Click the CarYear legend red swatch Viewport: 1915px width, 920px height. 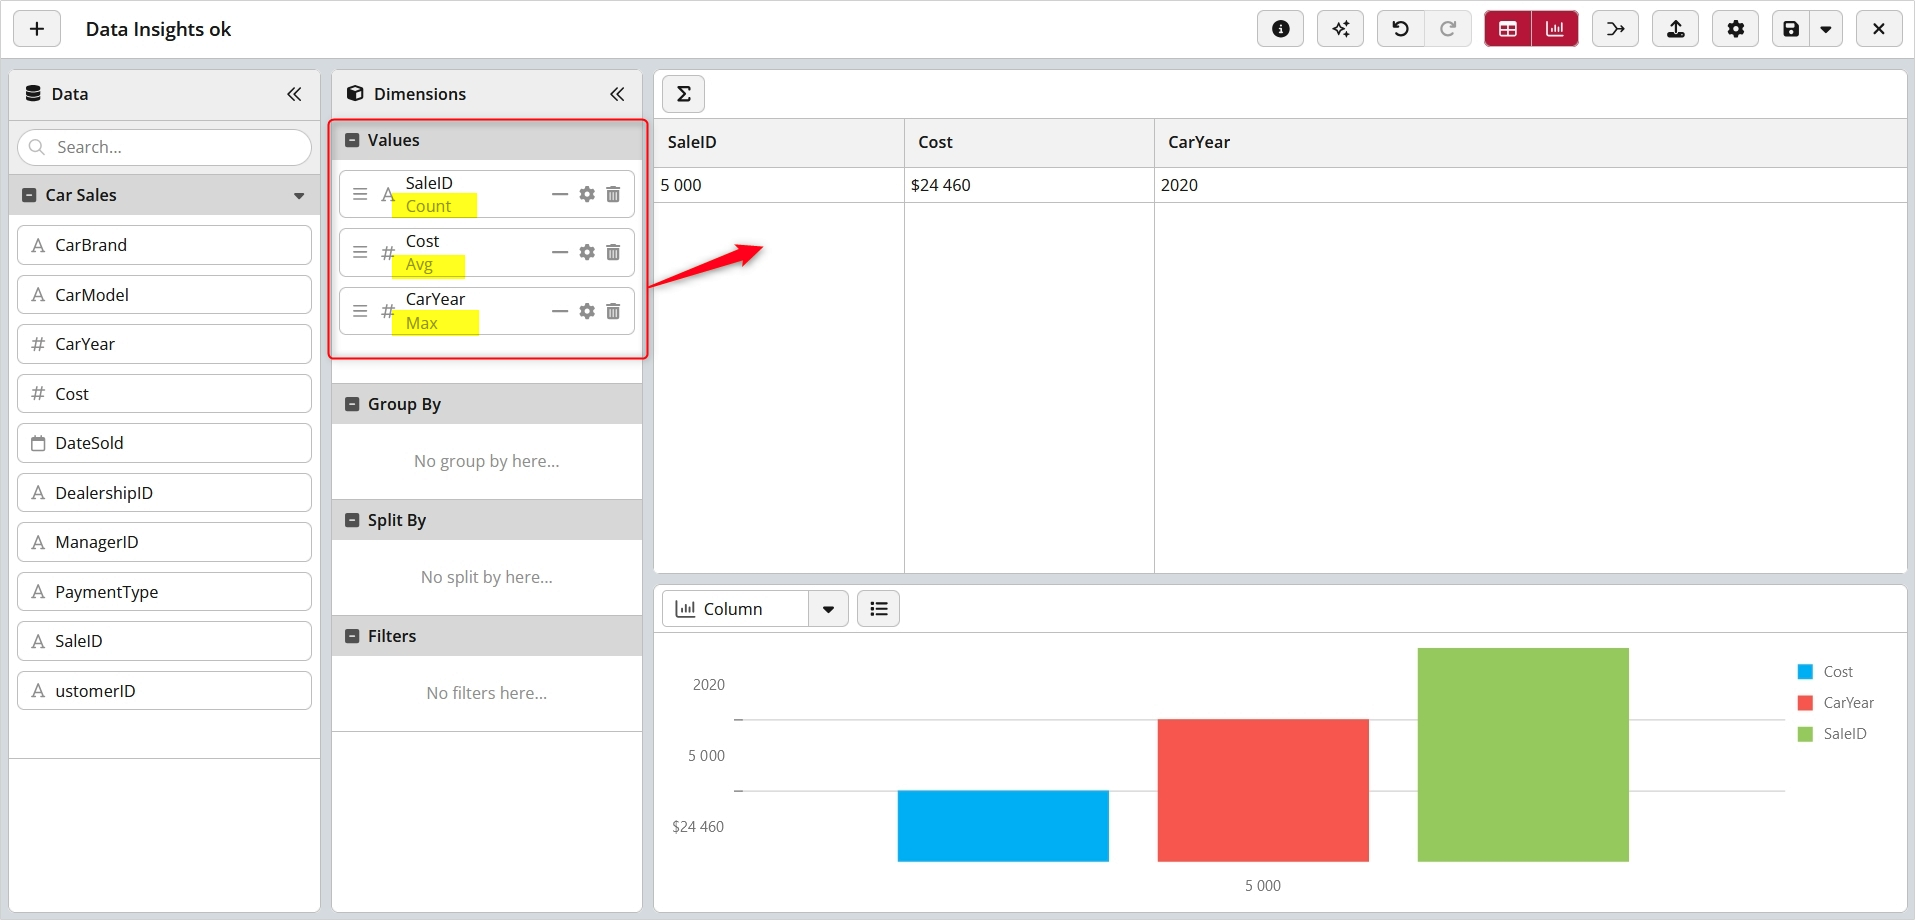pyautogui.click(x=1805, y=703)
